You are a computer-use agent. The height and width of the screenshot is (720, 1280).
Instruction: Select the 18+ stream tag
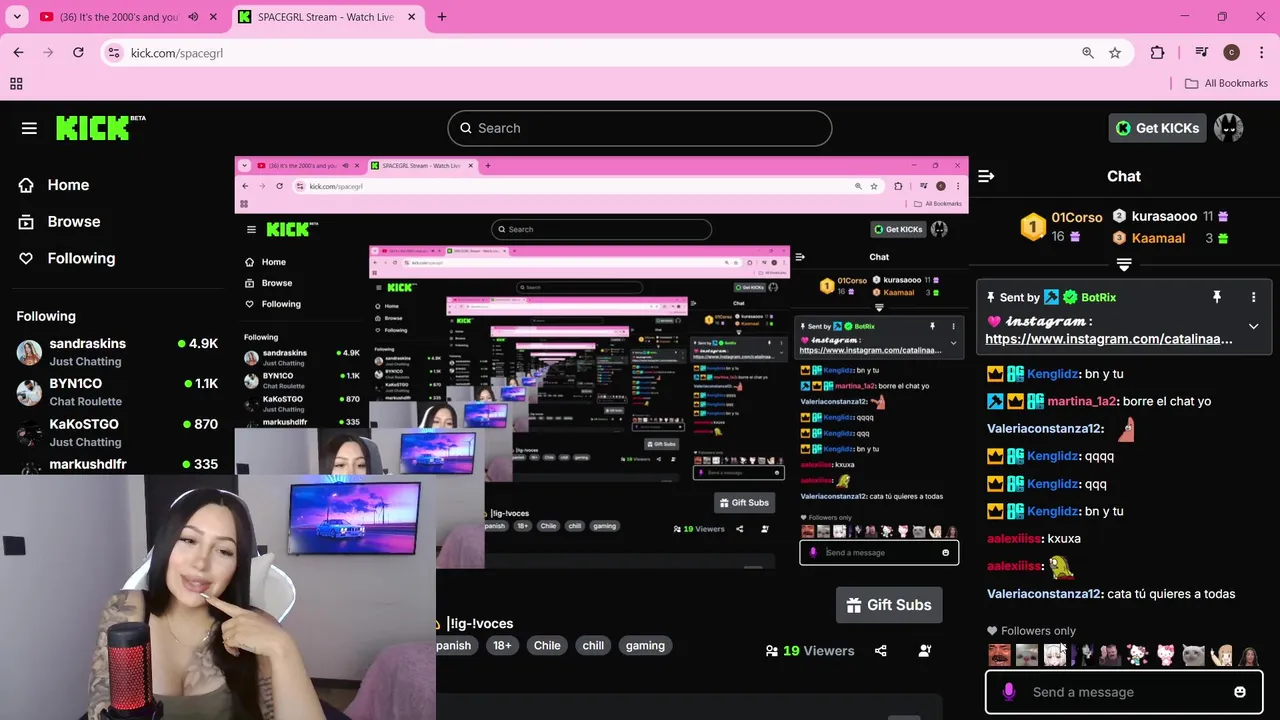click(x=502, y=645)
